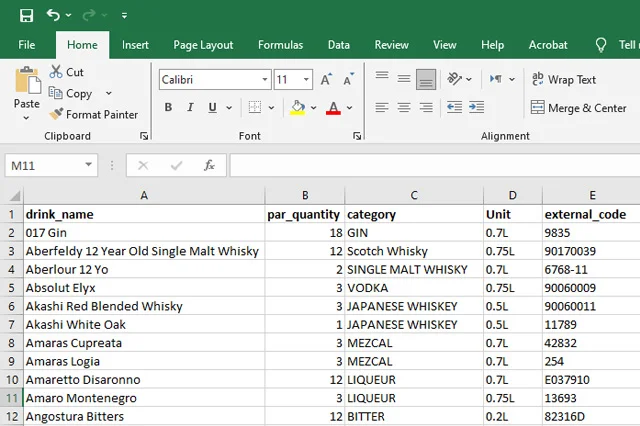The height and width of the screenshot is (426, 640).
Task: Toggle Wrap Text
Action: [x=564, y=80]
